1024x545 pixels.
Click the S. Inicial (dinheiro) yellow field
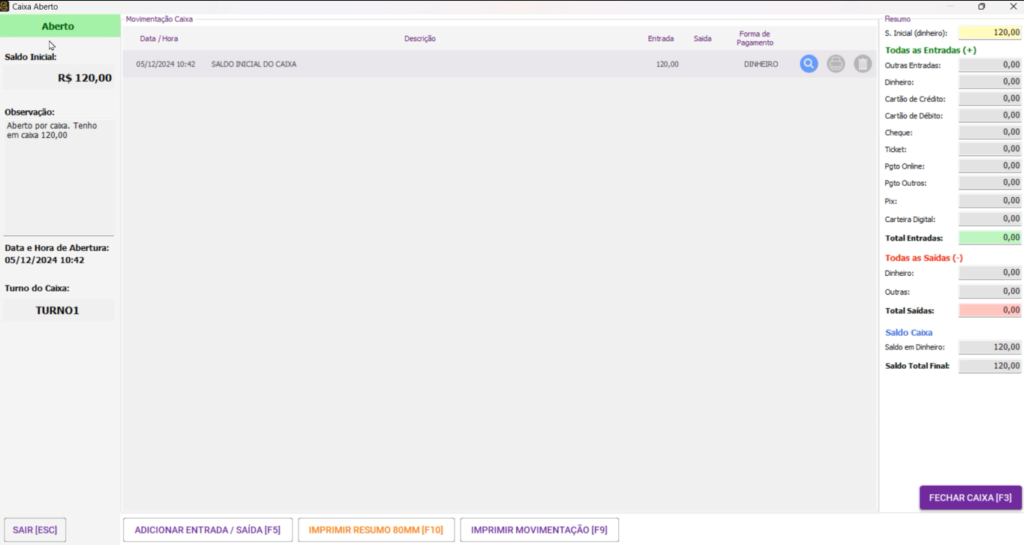pyautogui.click(x=990, y=33)
